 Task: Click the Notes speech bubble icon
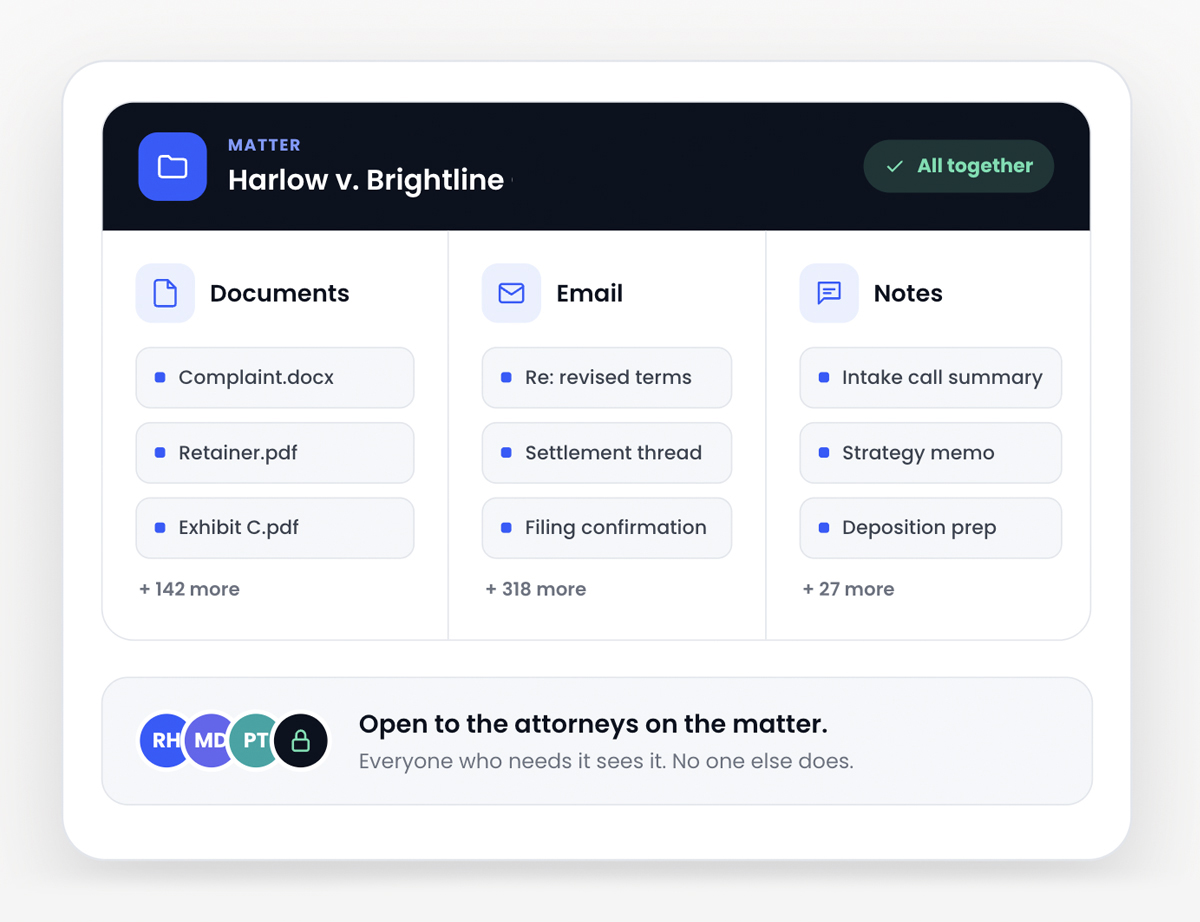click(x=829, y=293)
